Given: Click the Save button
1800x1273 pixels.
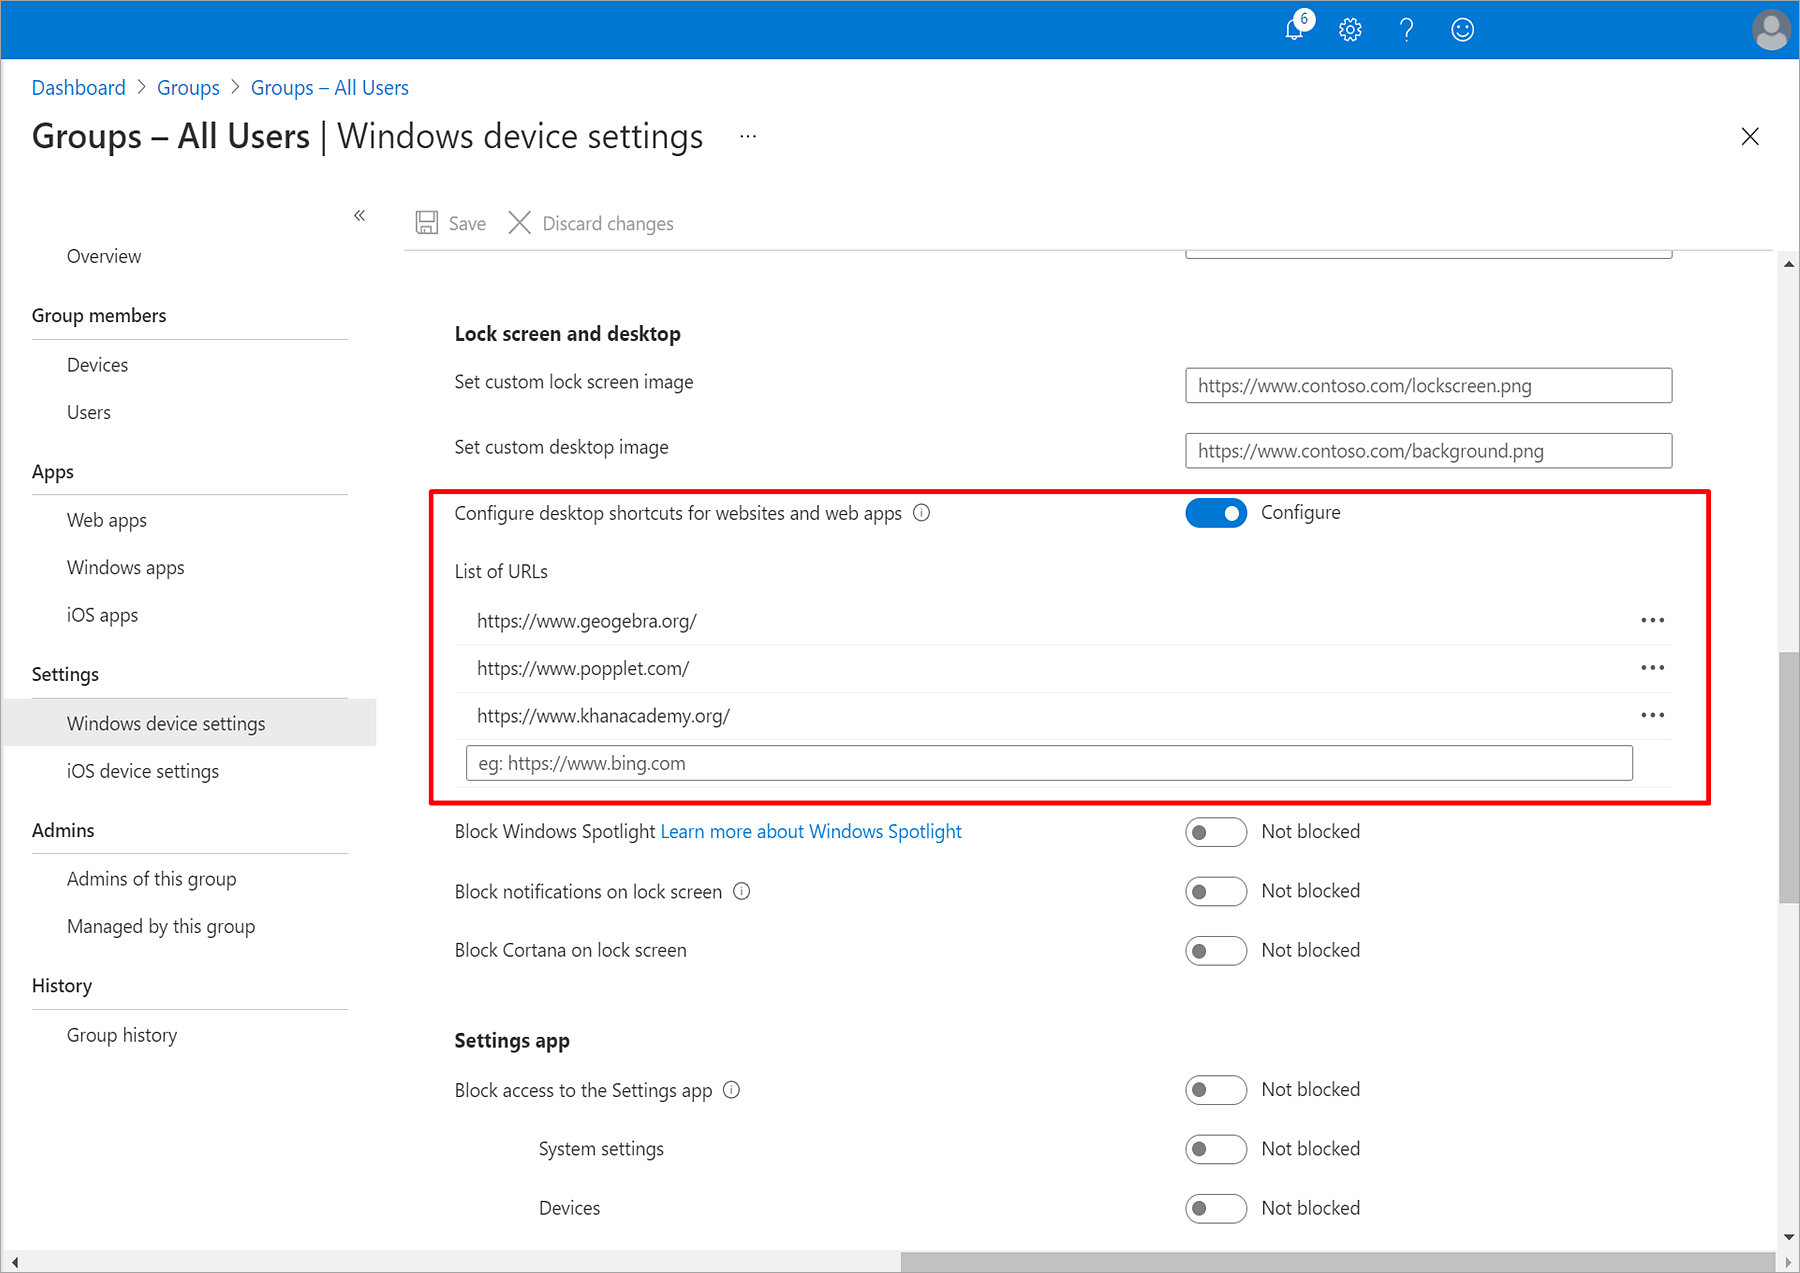Looking at the screenshot, I should pos(451,223).
